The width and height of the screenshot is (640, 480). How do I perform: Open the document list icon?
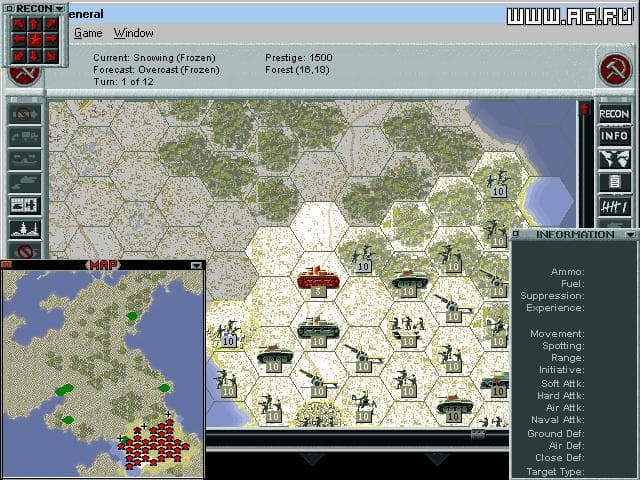point(614,182)
